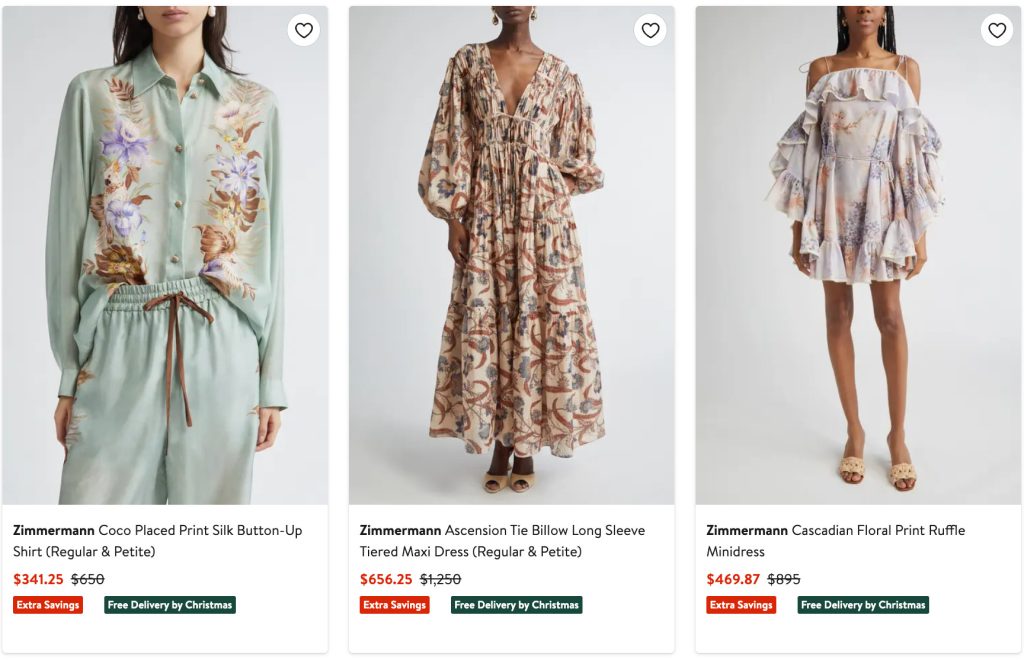Click the $469.87 sale price
The width and height of the screenshot is (1024, 660).
tap(733, 579)
